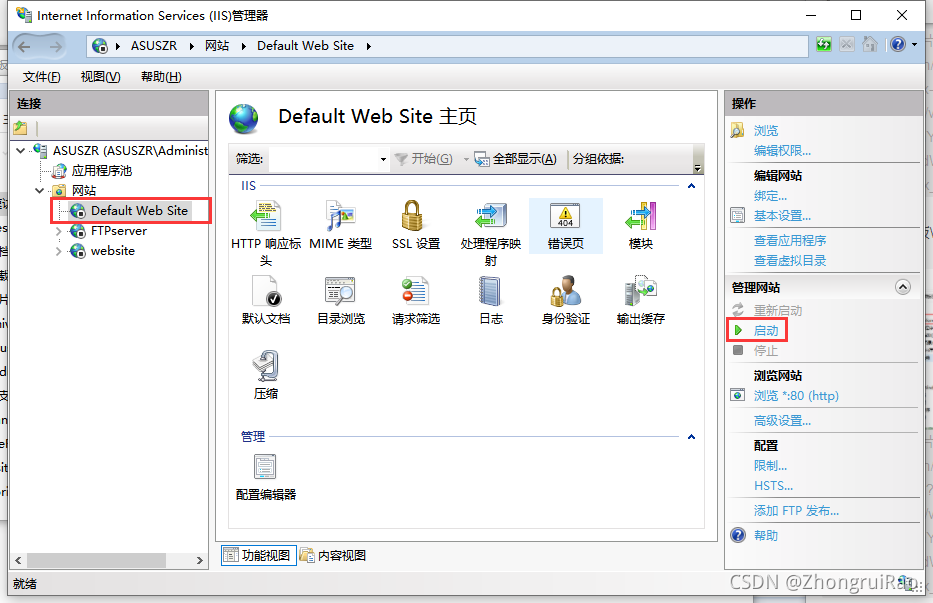The width and height of the screenshot is (933, 603).
Task: Open the 压缩 clamp icon
Action: pyautogui.click(x=266, y=365)
